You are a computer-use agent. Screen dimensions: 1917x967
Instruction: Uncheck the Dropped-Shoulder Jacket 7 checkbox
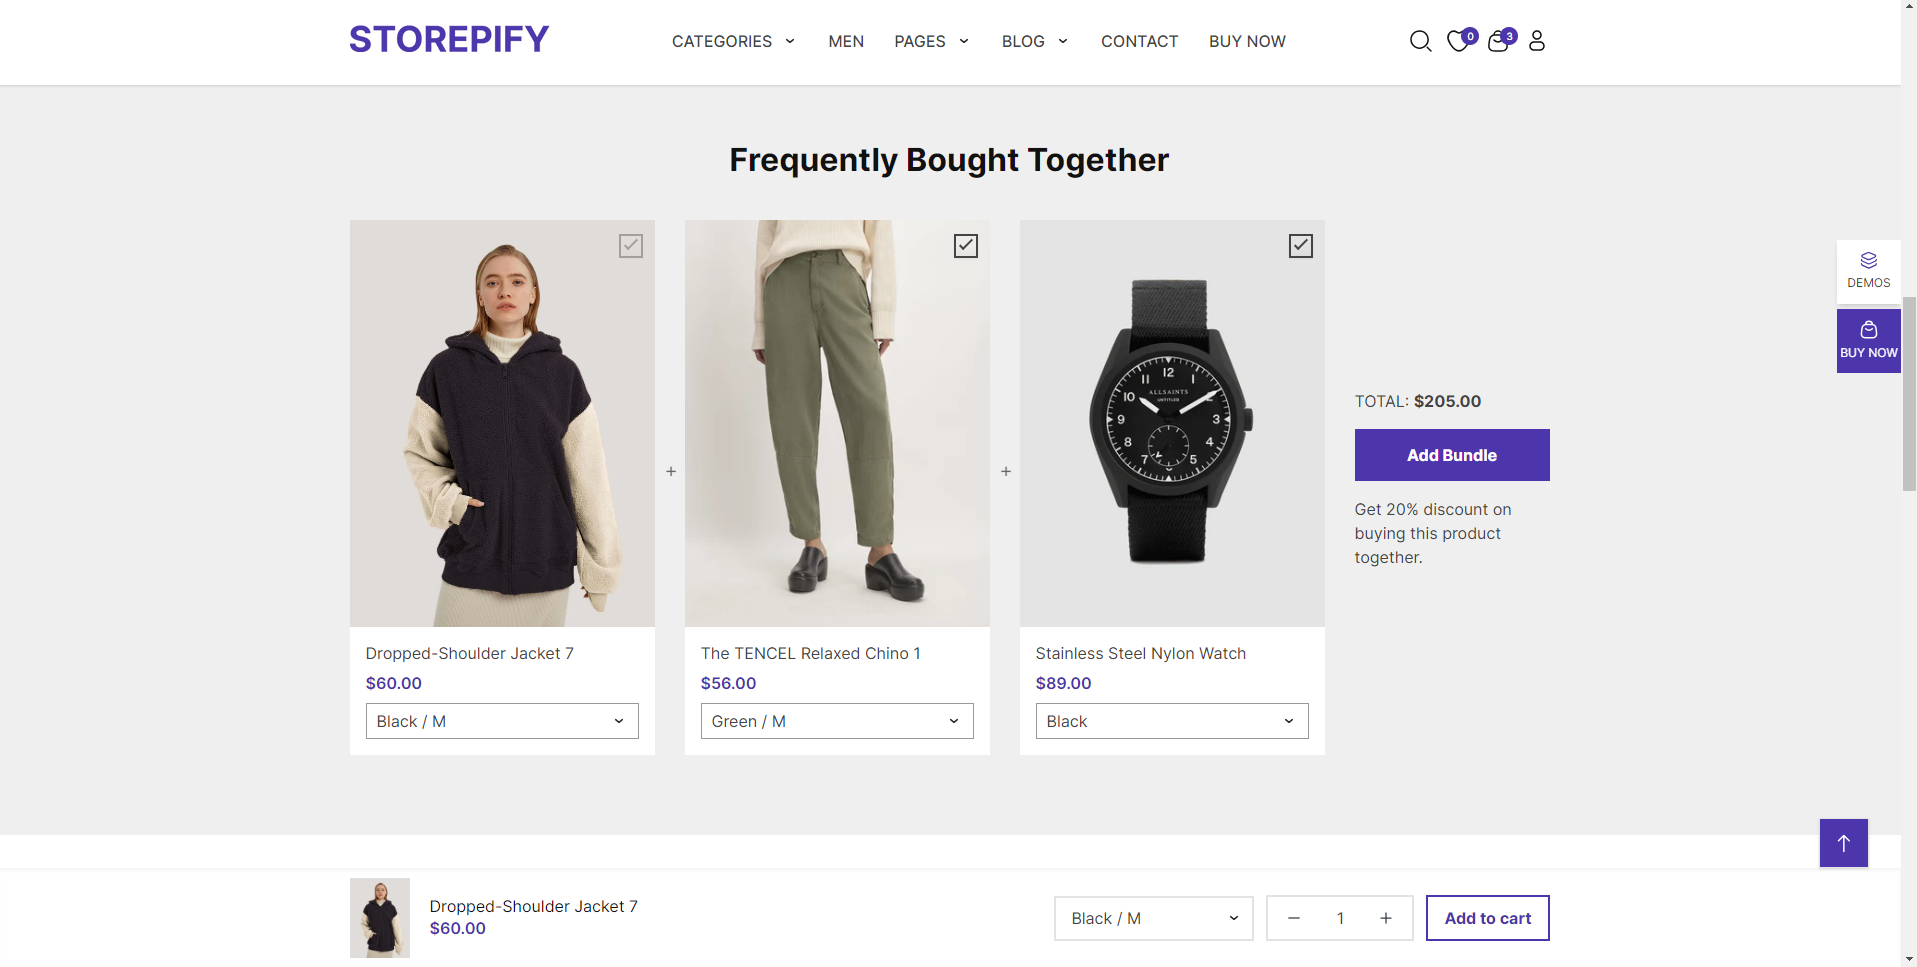630,245
